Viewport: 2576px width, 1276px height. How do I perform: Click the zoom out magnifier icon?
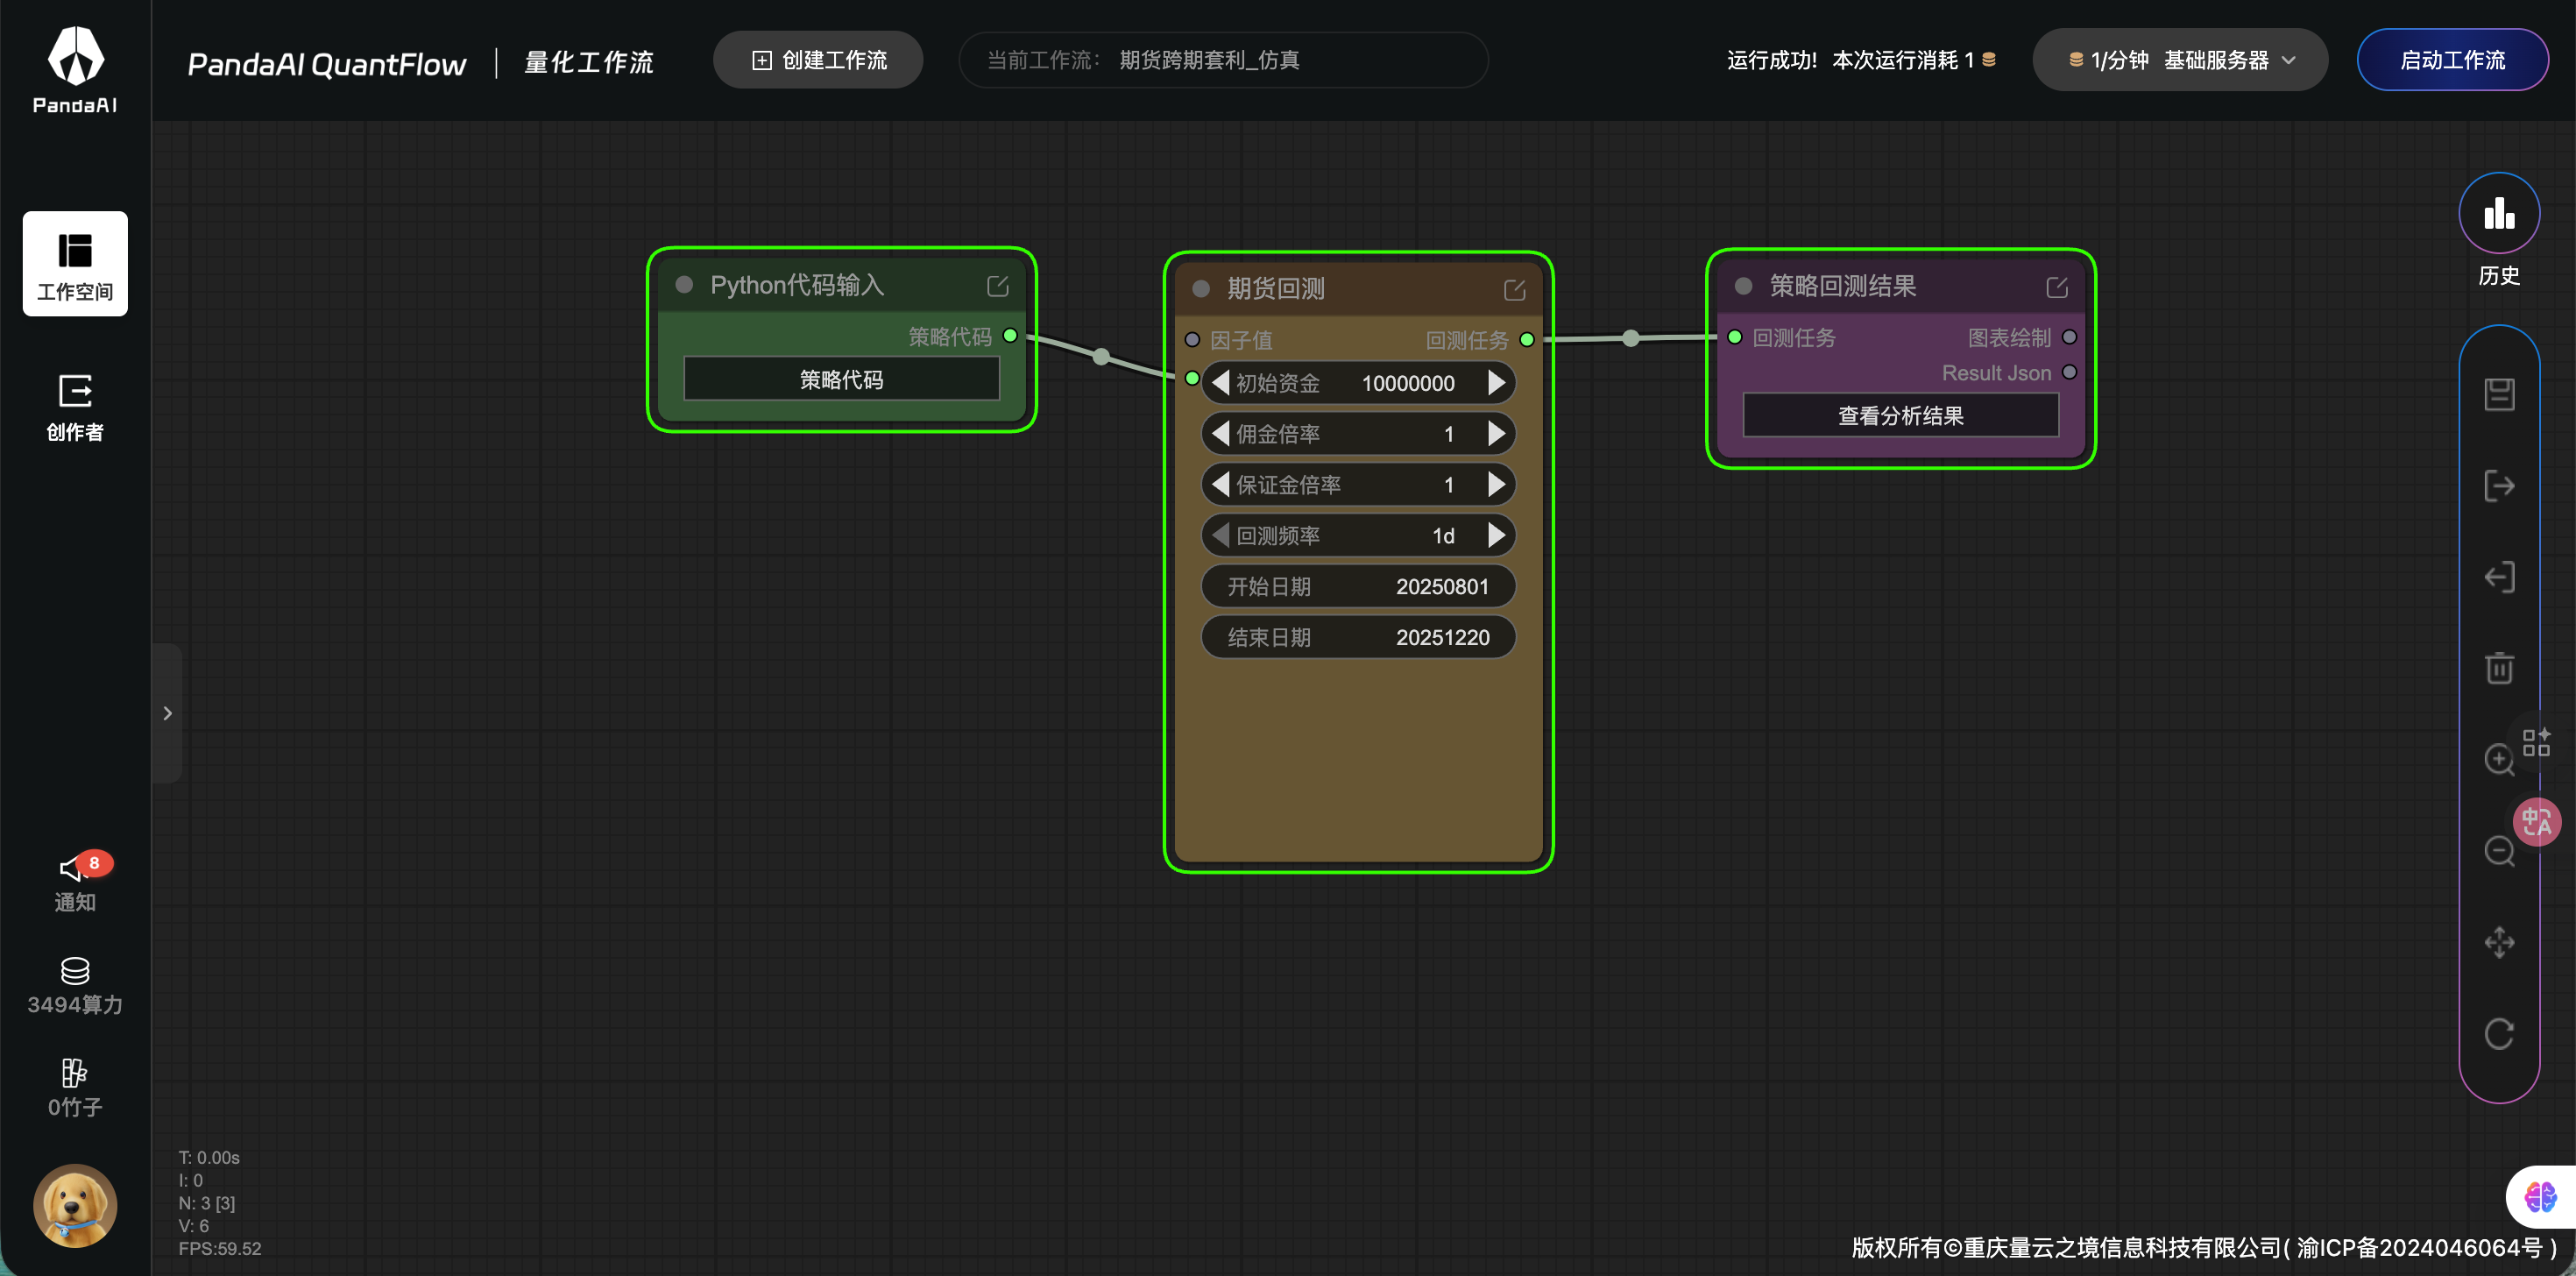pos(2499,851)
